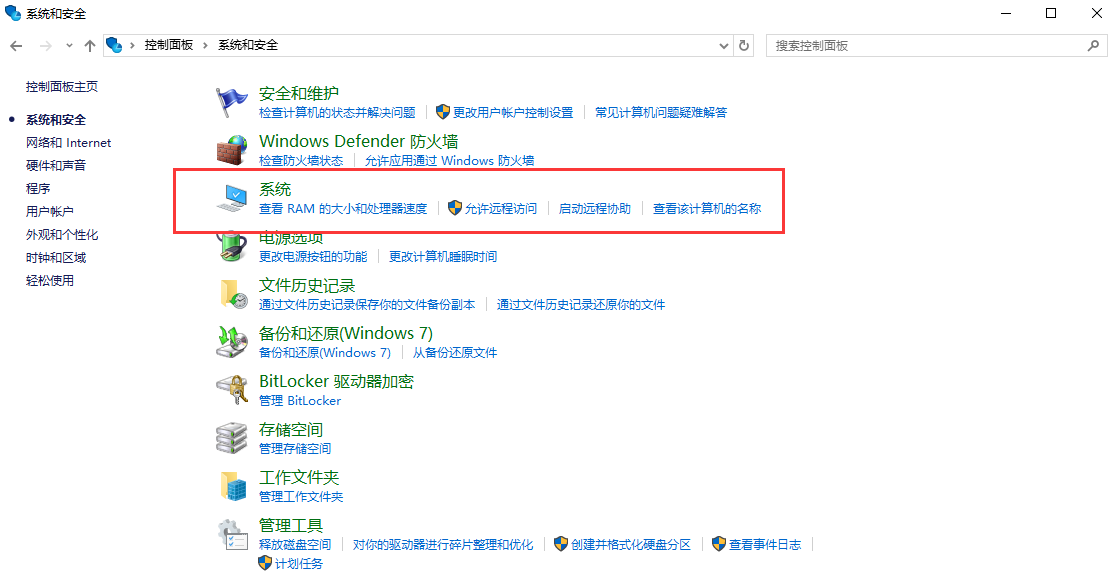This screenshot has width=1117, height=588.
Task: Click the 管理工具 gear checklist icon
Action: pyautogui.click(x=232, y=535)
